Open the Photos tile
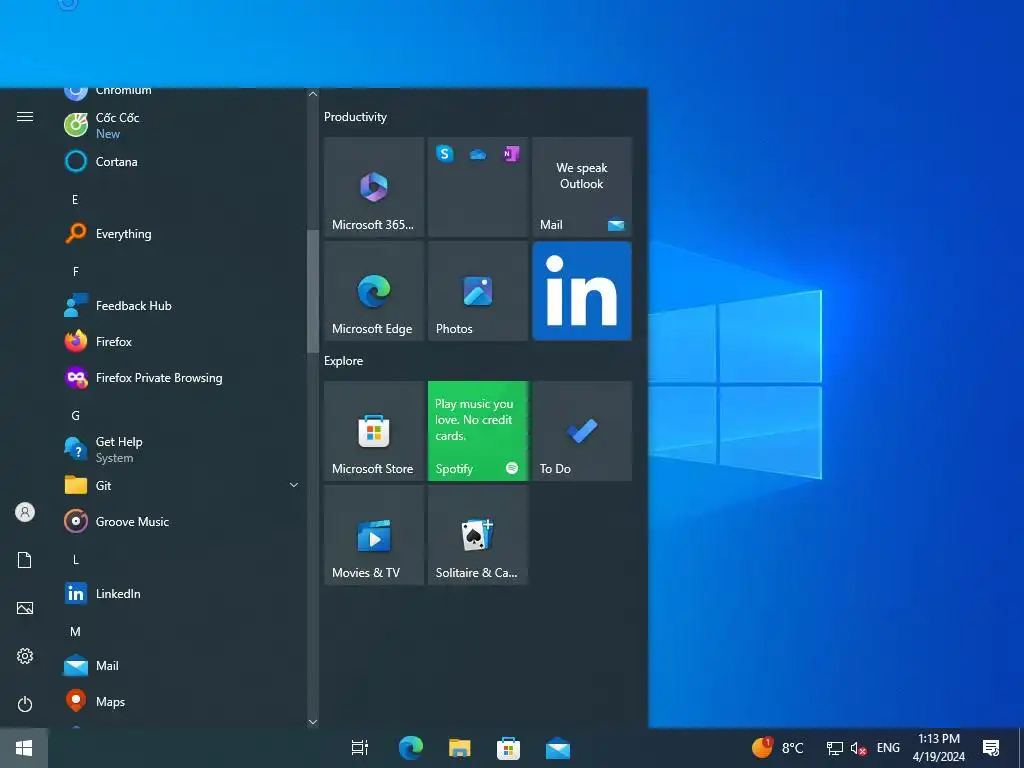The width and height of the screenshot is (1024, 768). click(478, 291)
